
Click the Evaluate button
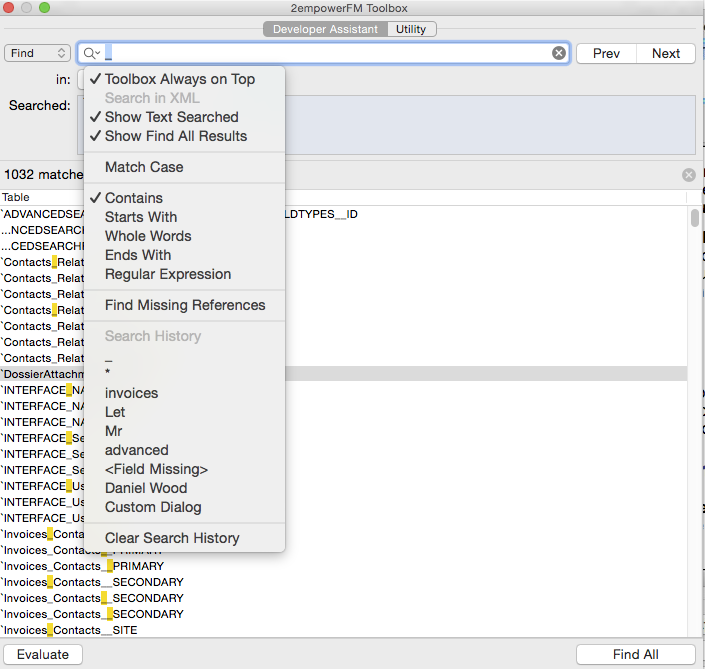[43, 655]
